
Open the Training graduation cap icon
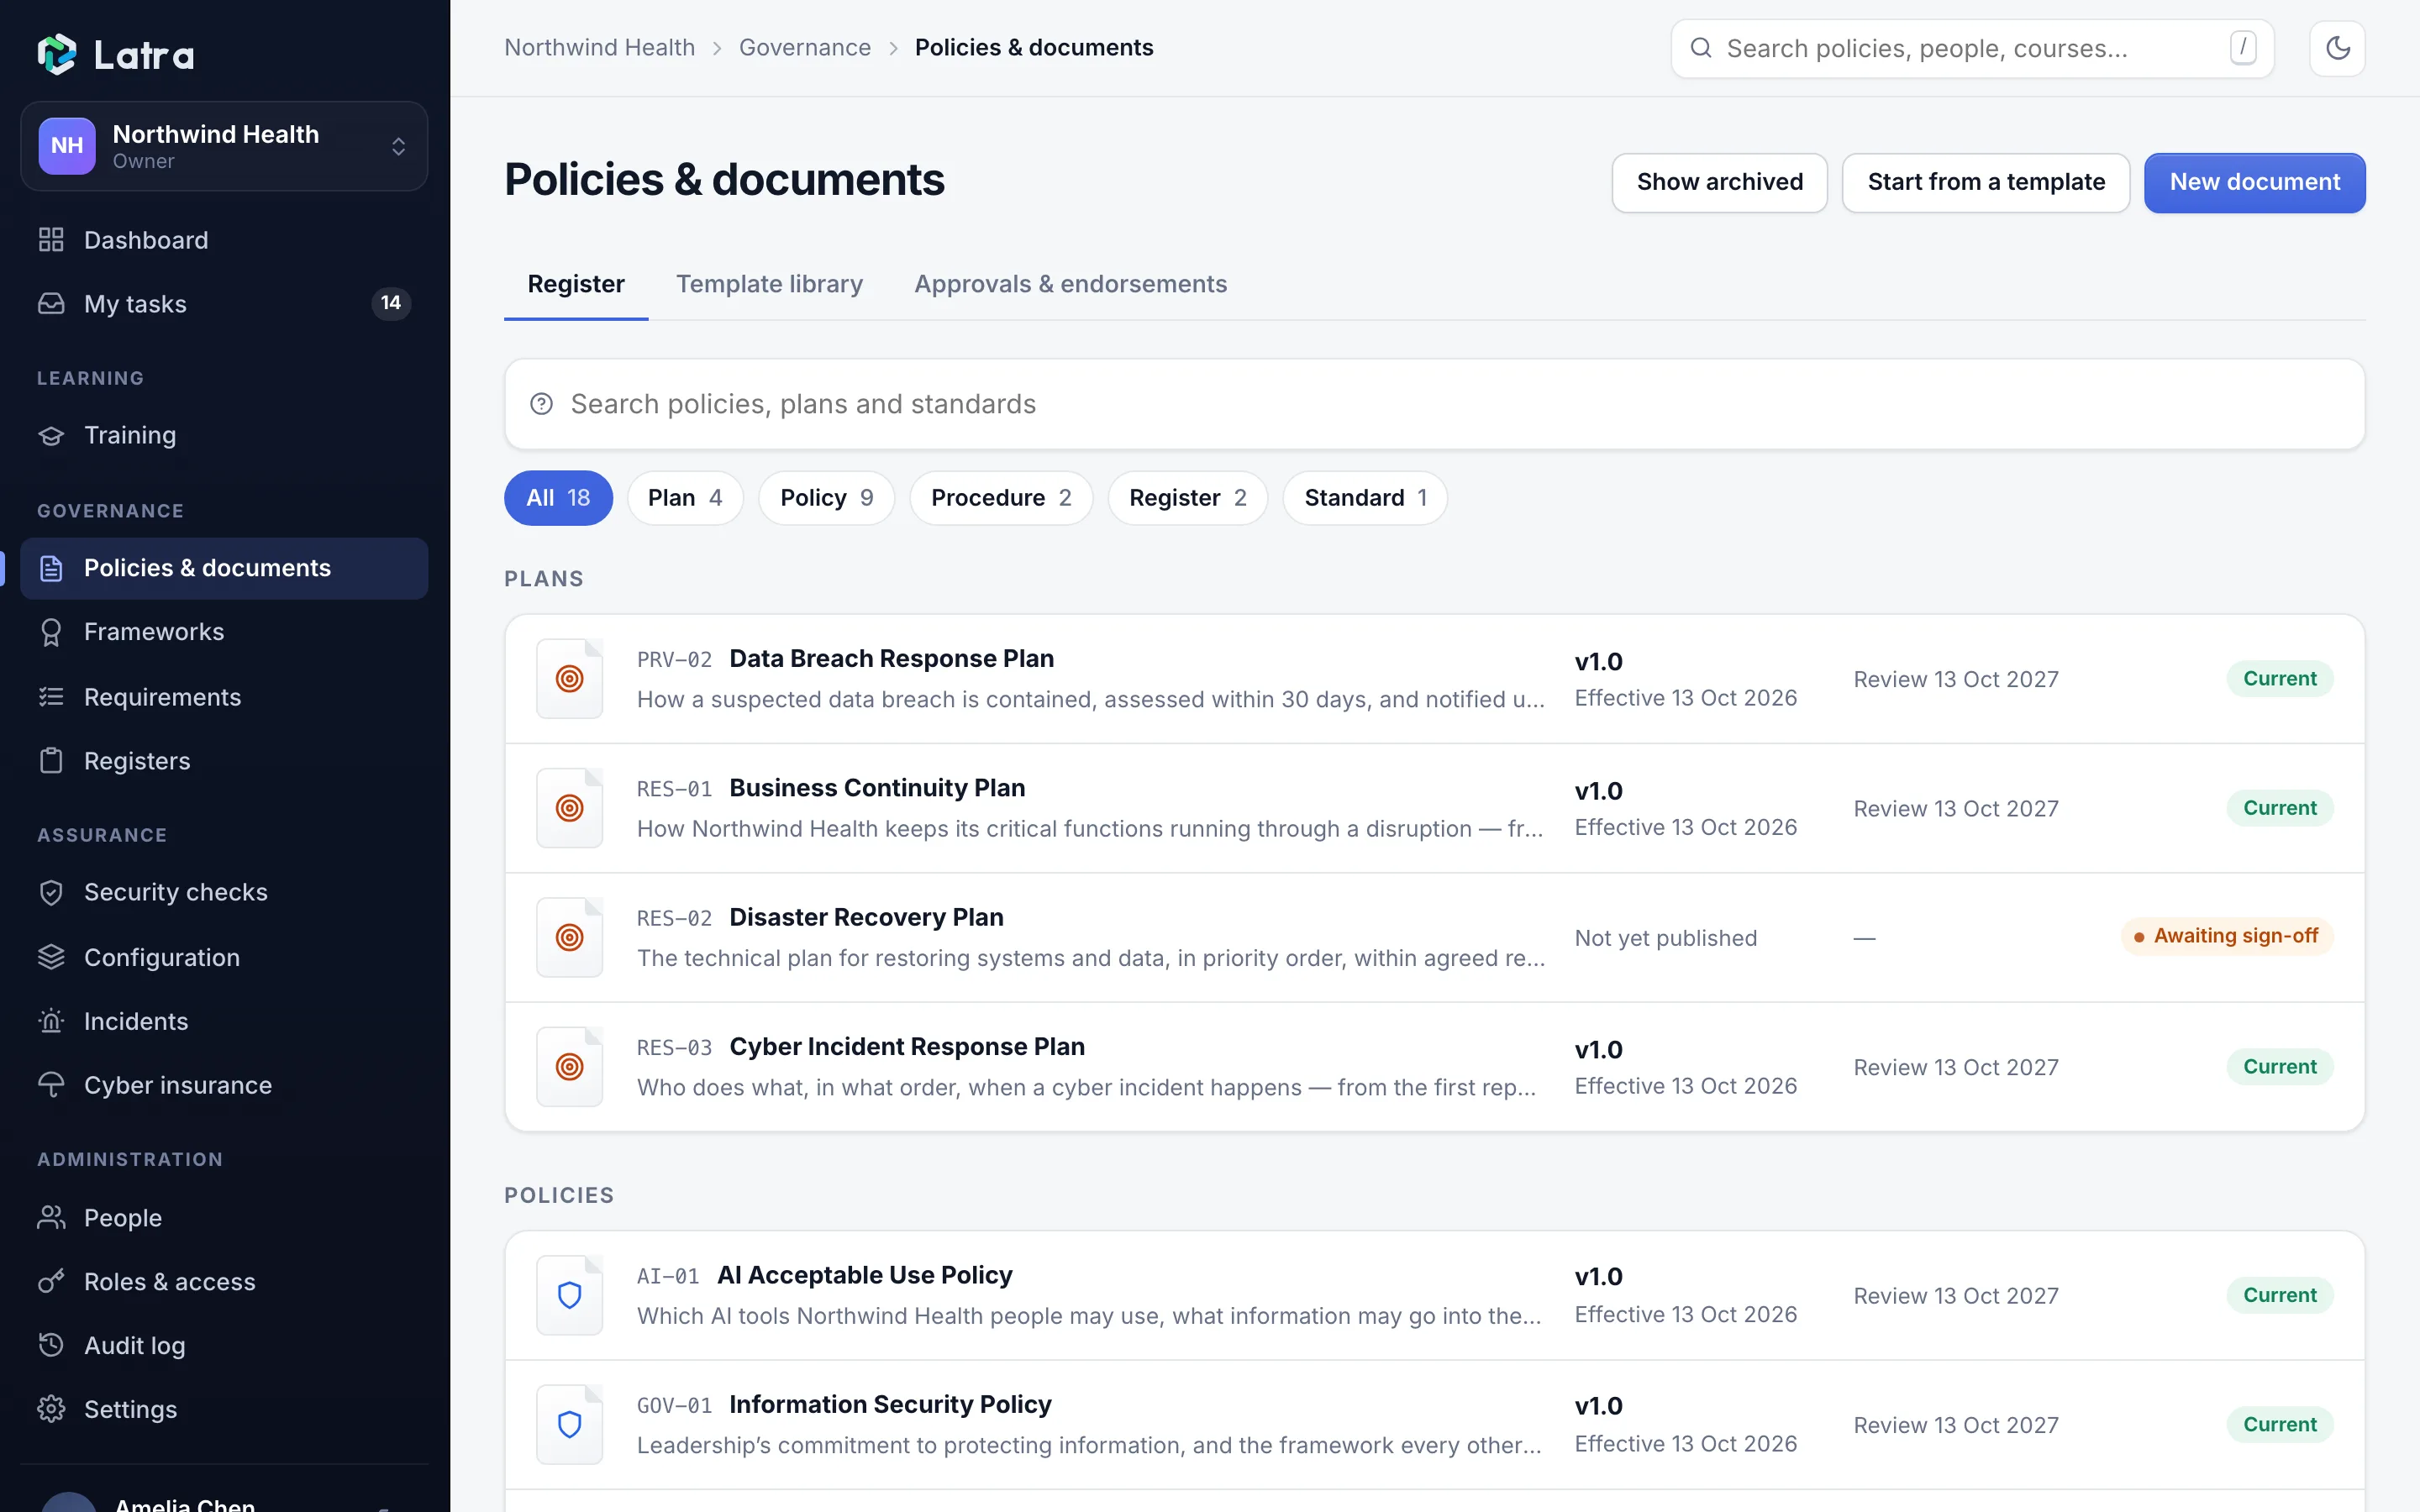tap(51, 435)
